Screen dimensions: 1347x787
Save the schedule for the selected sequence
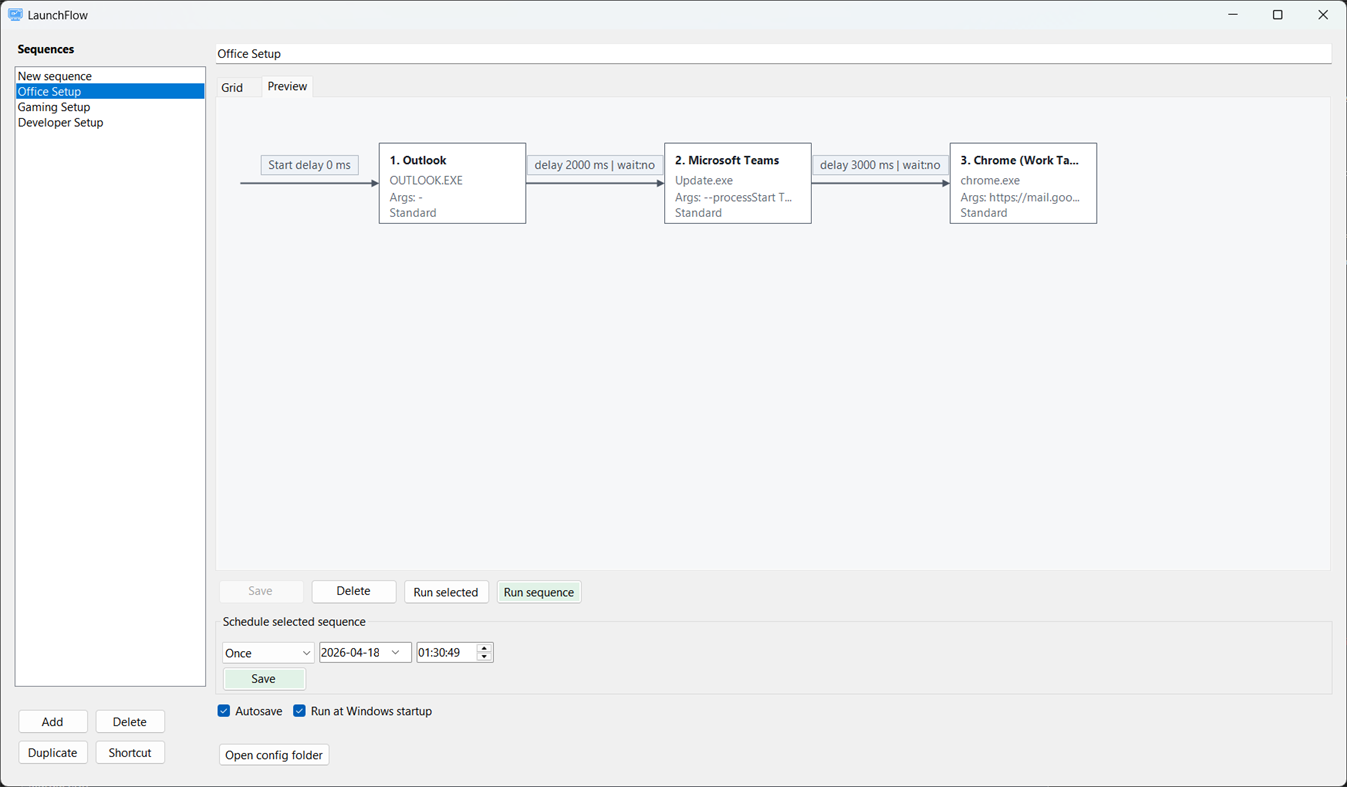click(x=264, y=679)
